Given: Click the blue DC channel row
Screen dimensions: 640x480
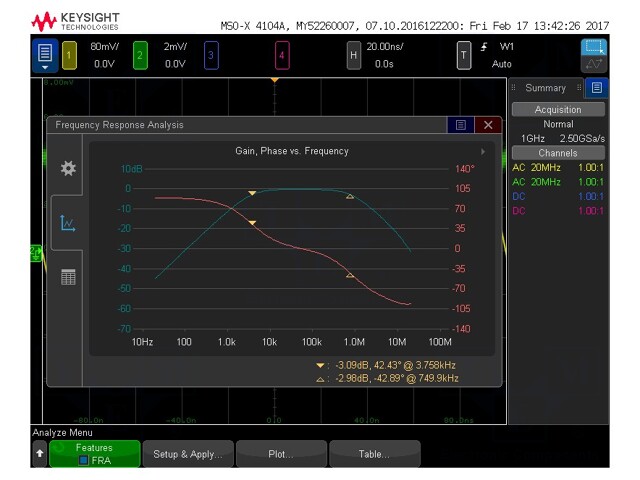Looking at the screenshot, I should tap(558, 196).
